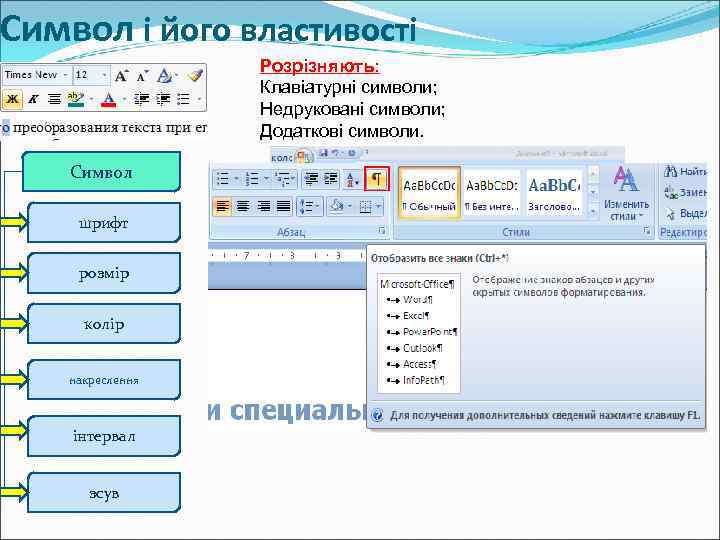Click Decrease Indent in ribbon
The width and height of the screenshot is (720, 540).
[312, 179]
